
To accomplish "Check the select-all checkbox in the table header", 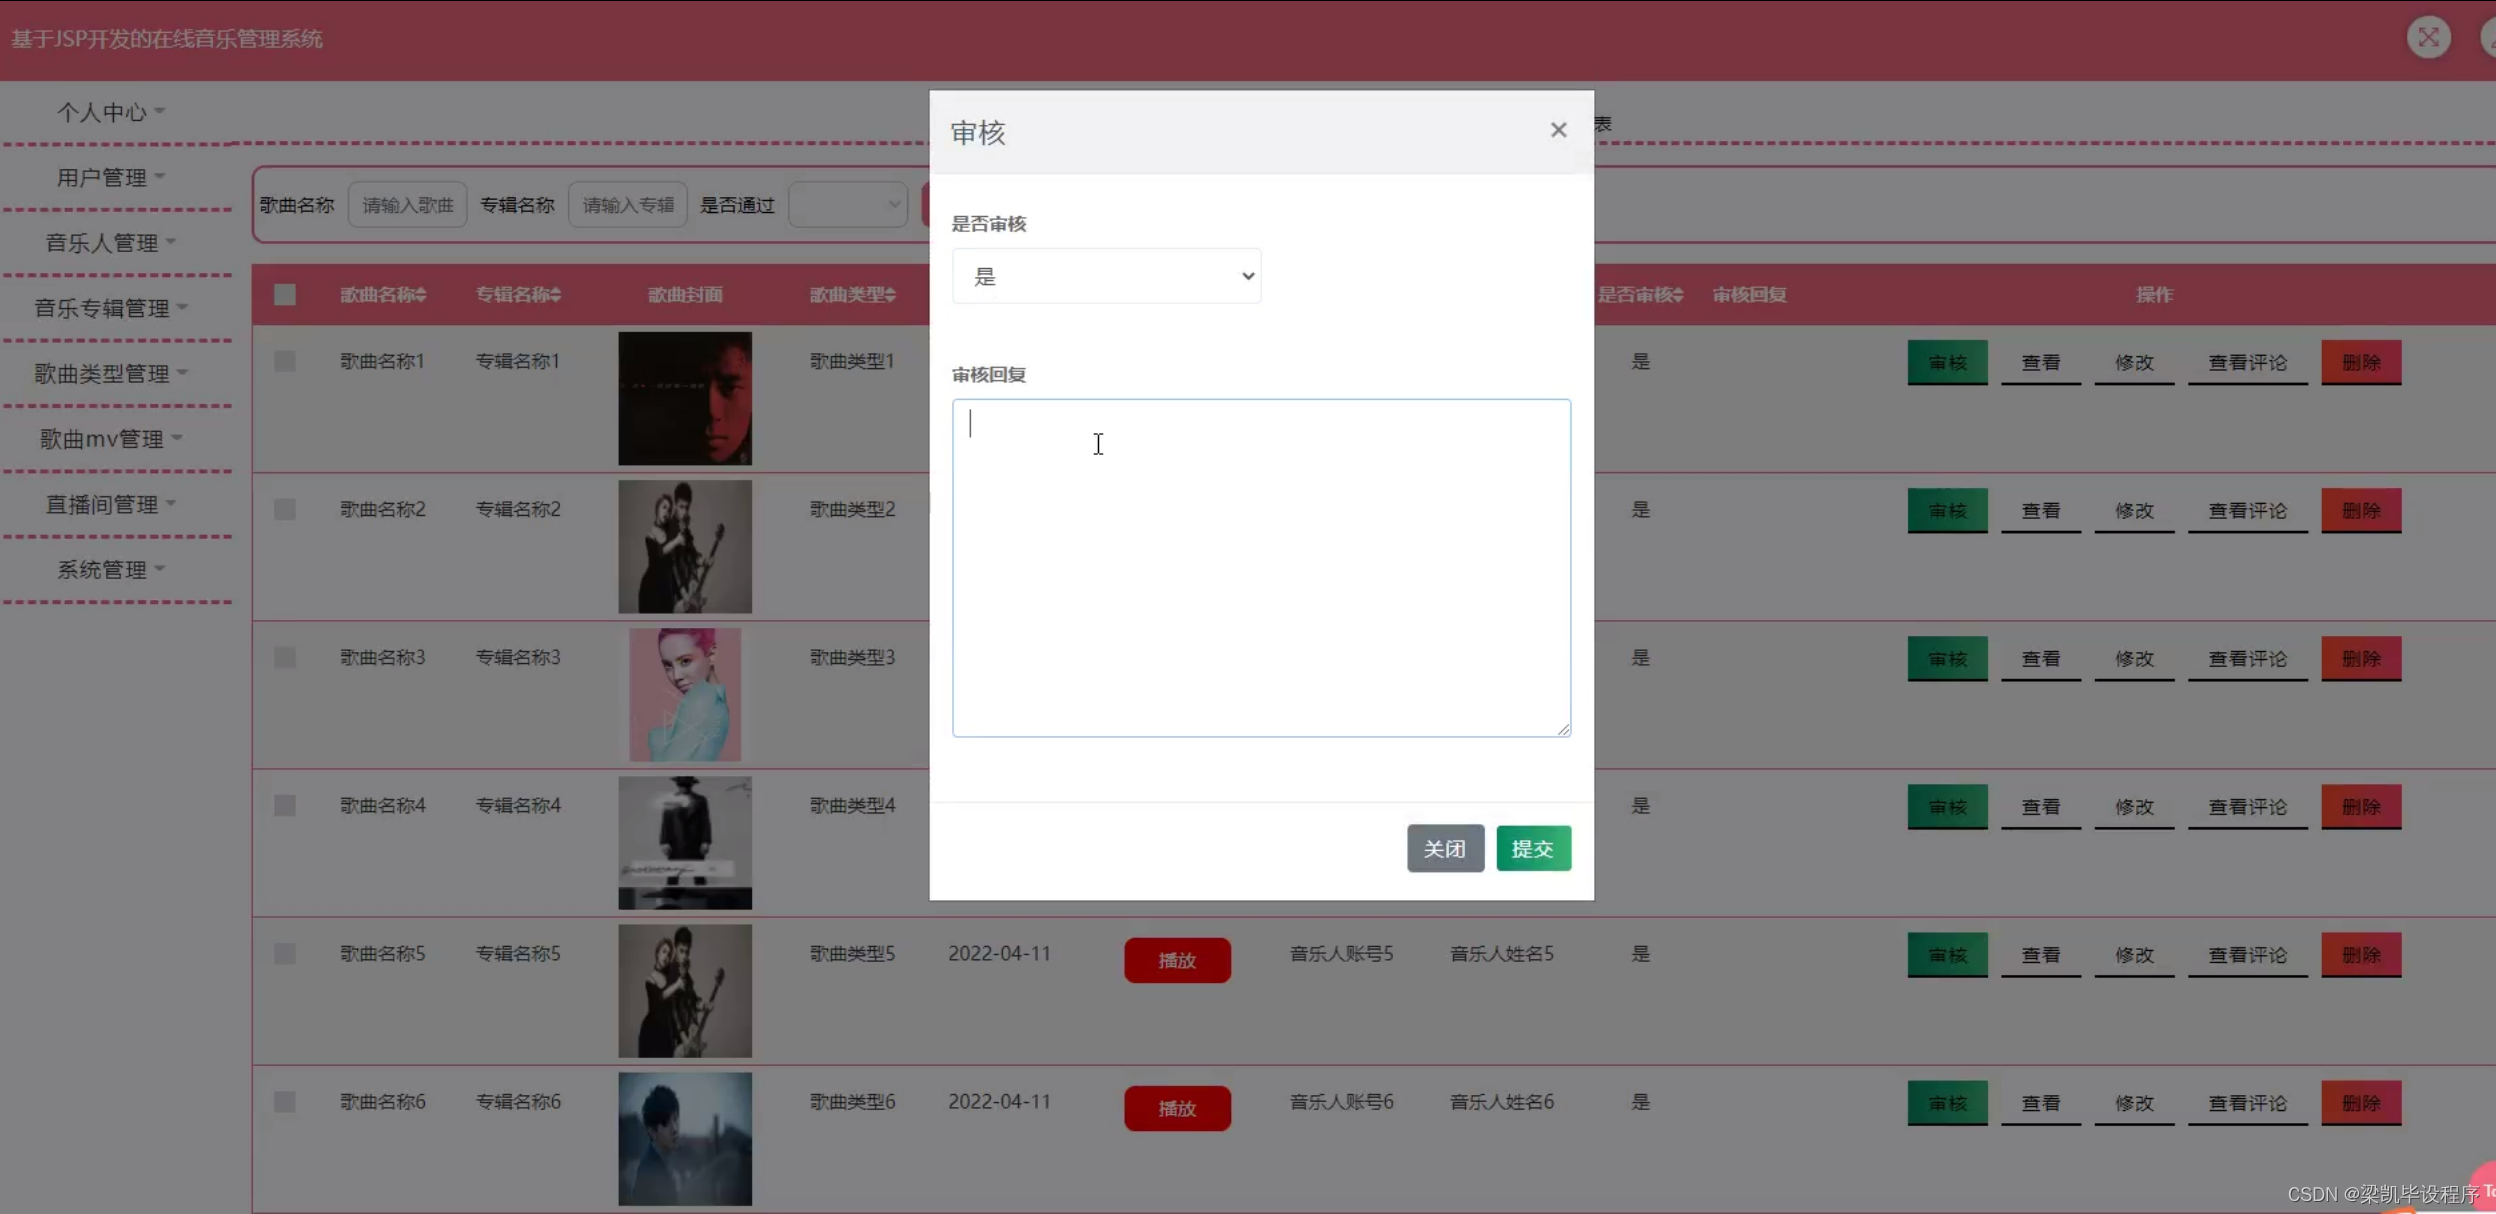I will tap(284, 294).
